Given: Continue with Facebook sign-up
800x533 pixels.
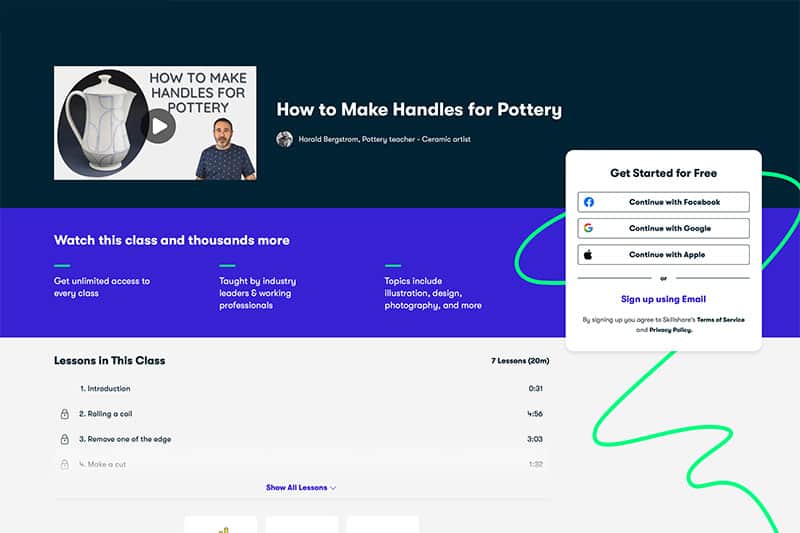Looking at the screenshot, I should tap(663, 202).
